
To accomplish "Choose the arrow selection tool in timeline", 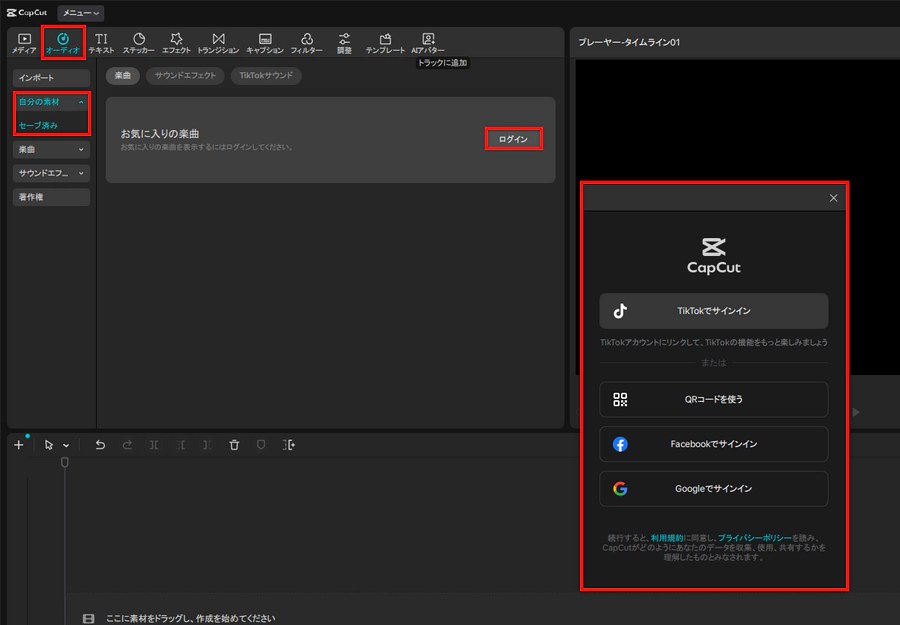I will pos(49,445).
